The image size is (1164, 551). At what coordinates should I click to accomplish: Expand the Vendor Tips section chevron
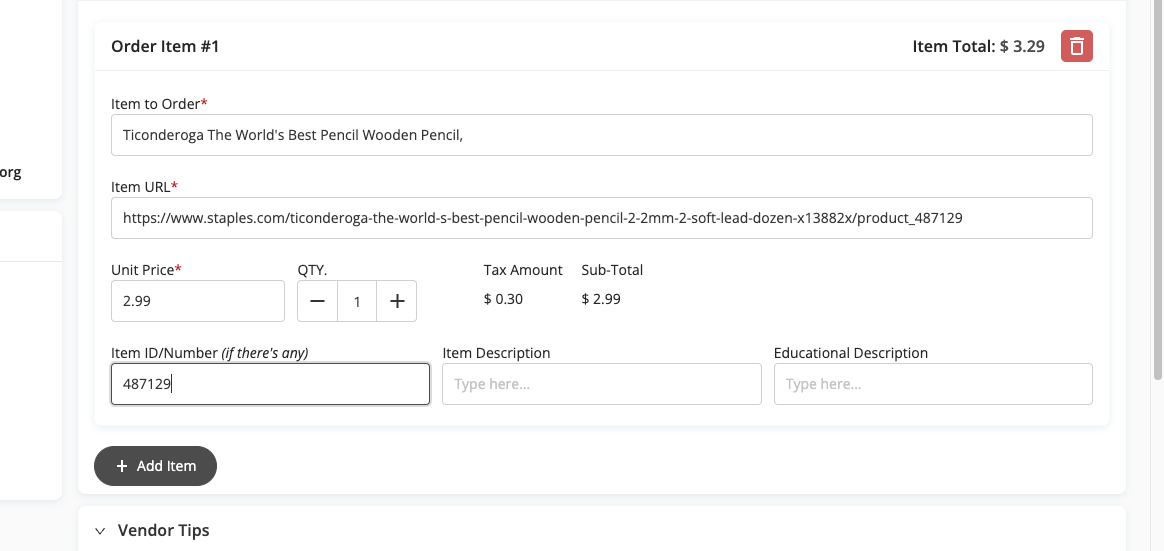click(x=100, y=530)
